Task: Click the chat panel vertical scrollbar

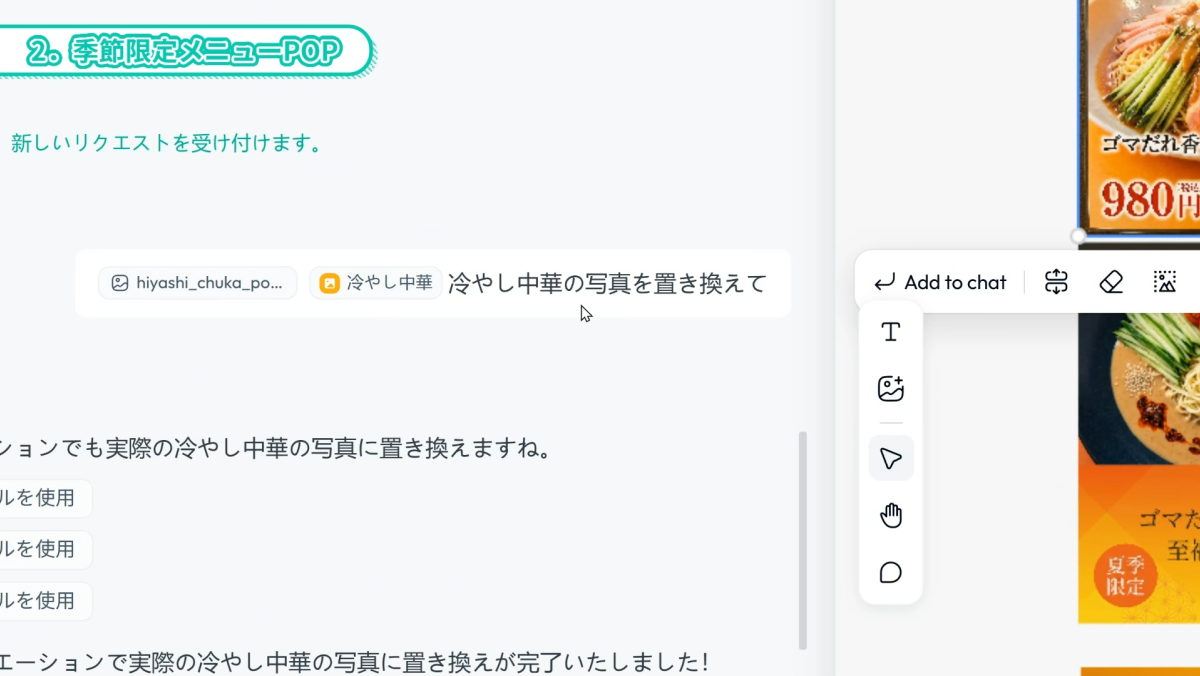Action: (802, 540)
